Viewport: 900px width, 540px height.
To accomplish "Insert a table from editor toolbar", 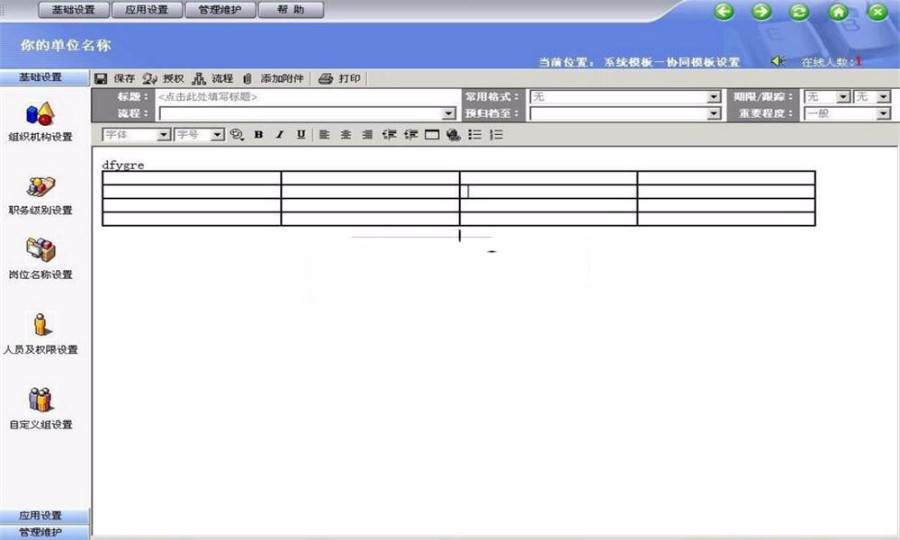I will click(x=432, y=134).
